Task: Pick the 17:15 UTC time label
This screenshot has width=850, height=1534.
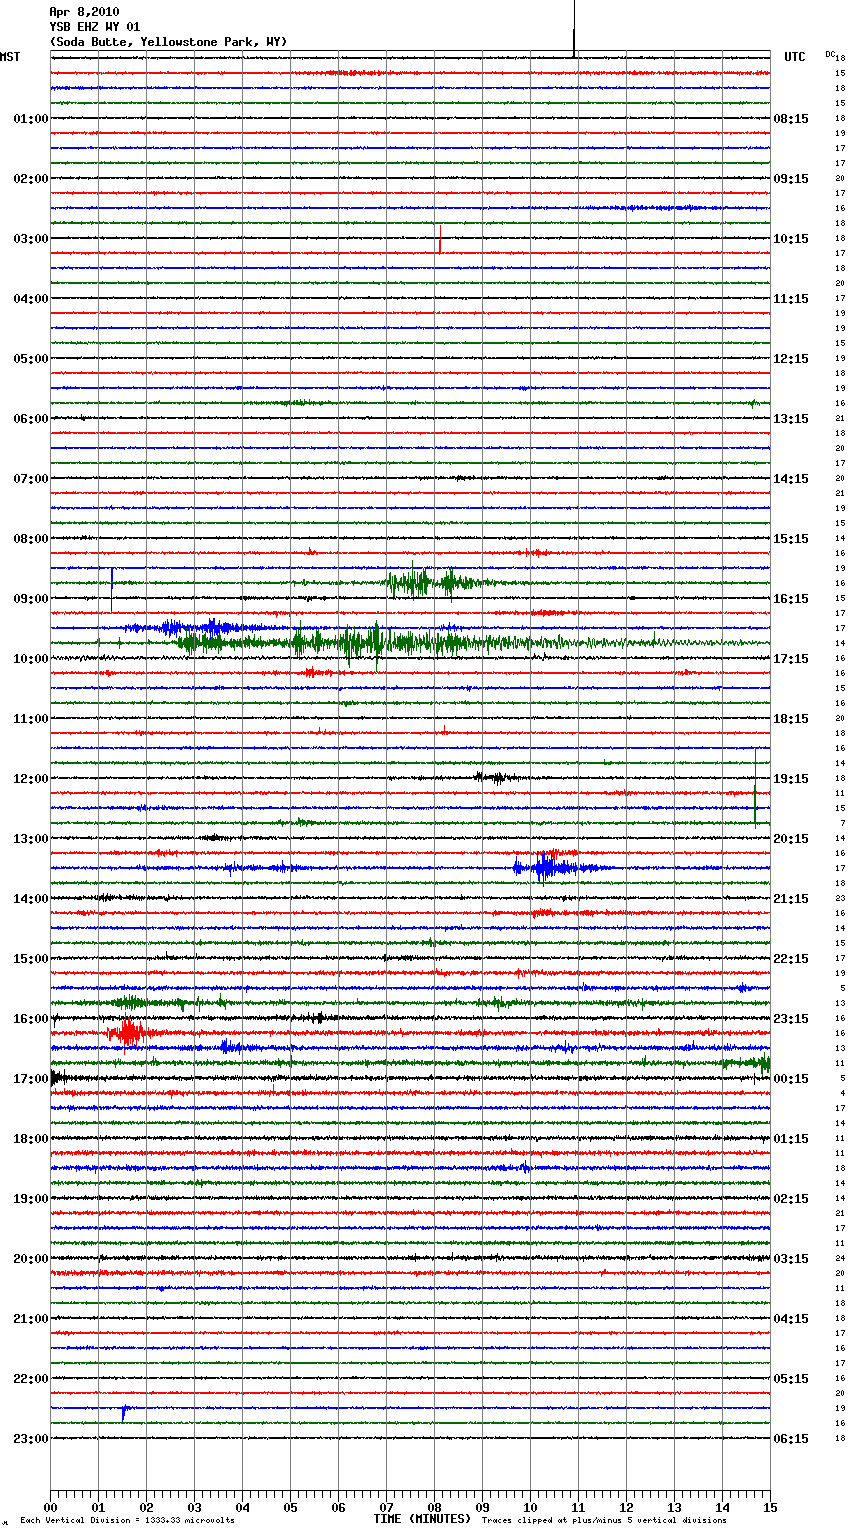Action: click(x=791, y=659)
